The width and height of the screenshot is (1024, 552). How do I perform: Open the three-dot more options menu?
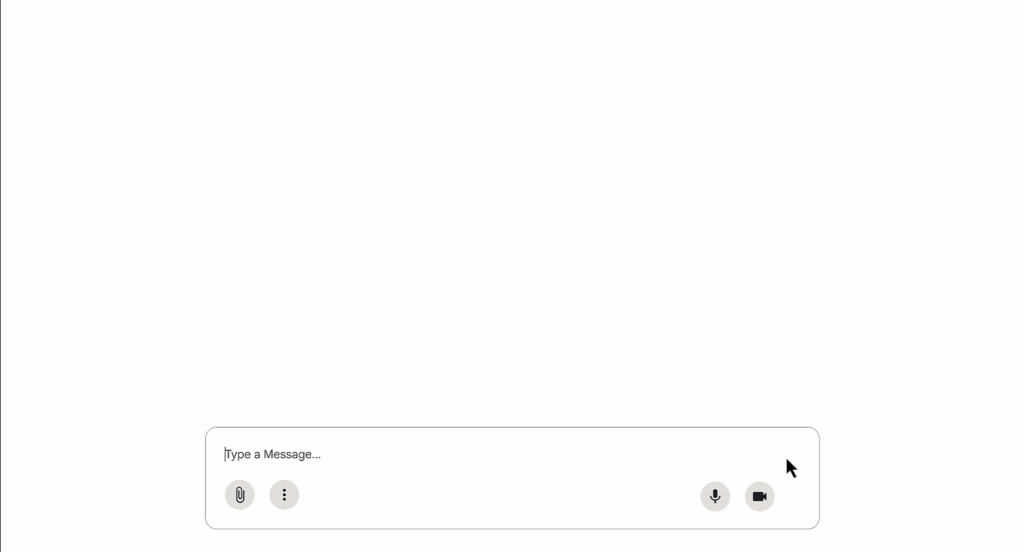(x=284, y=495)
